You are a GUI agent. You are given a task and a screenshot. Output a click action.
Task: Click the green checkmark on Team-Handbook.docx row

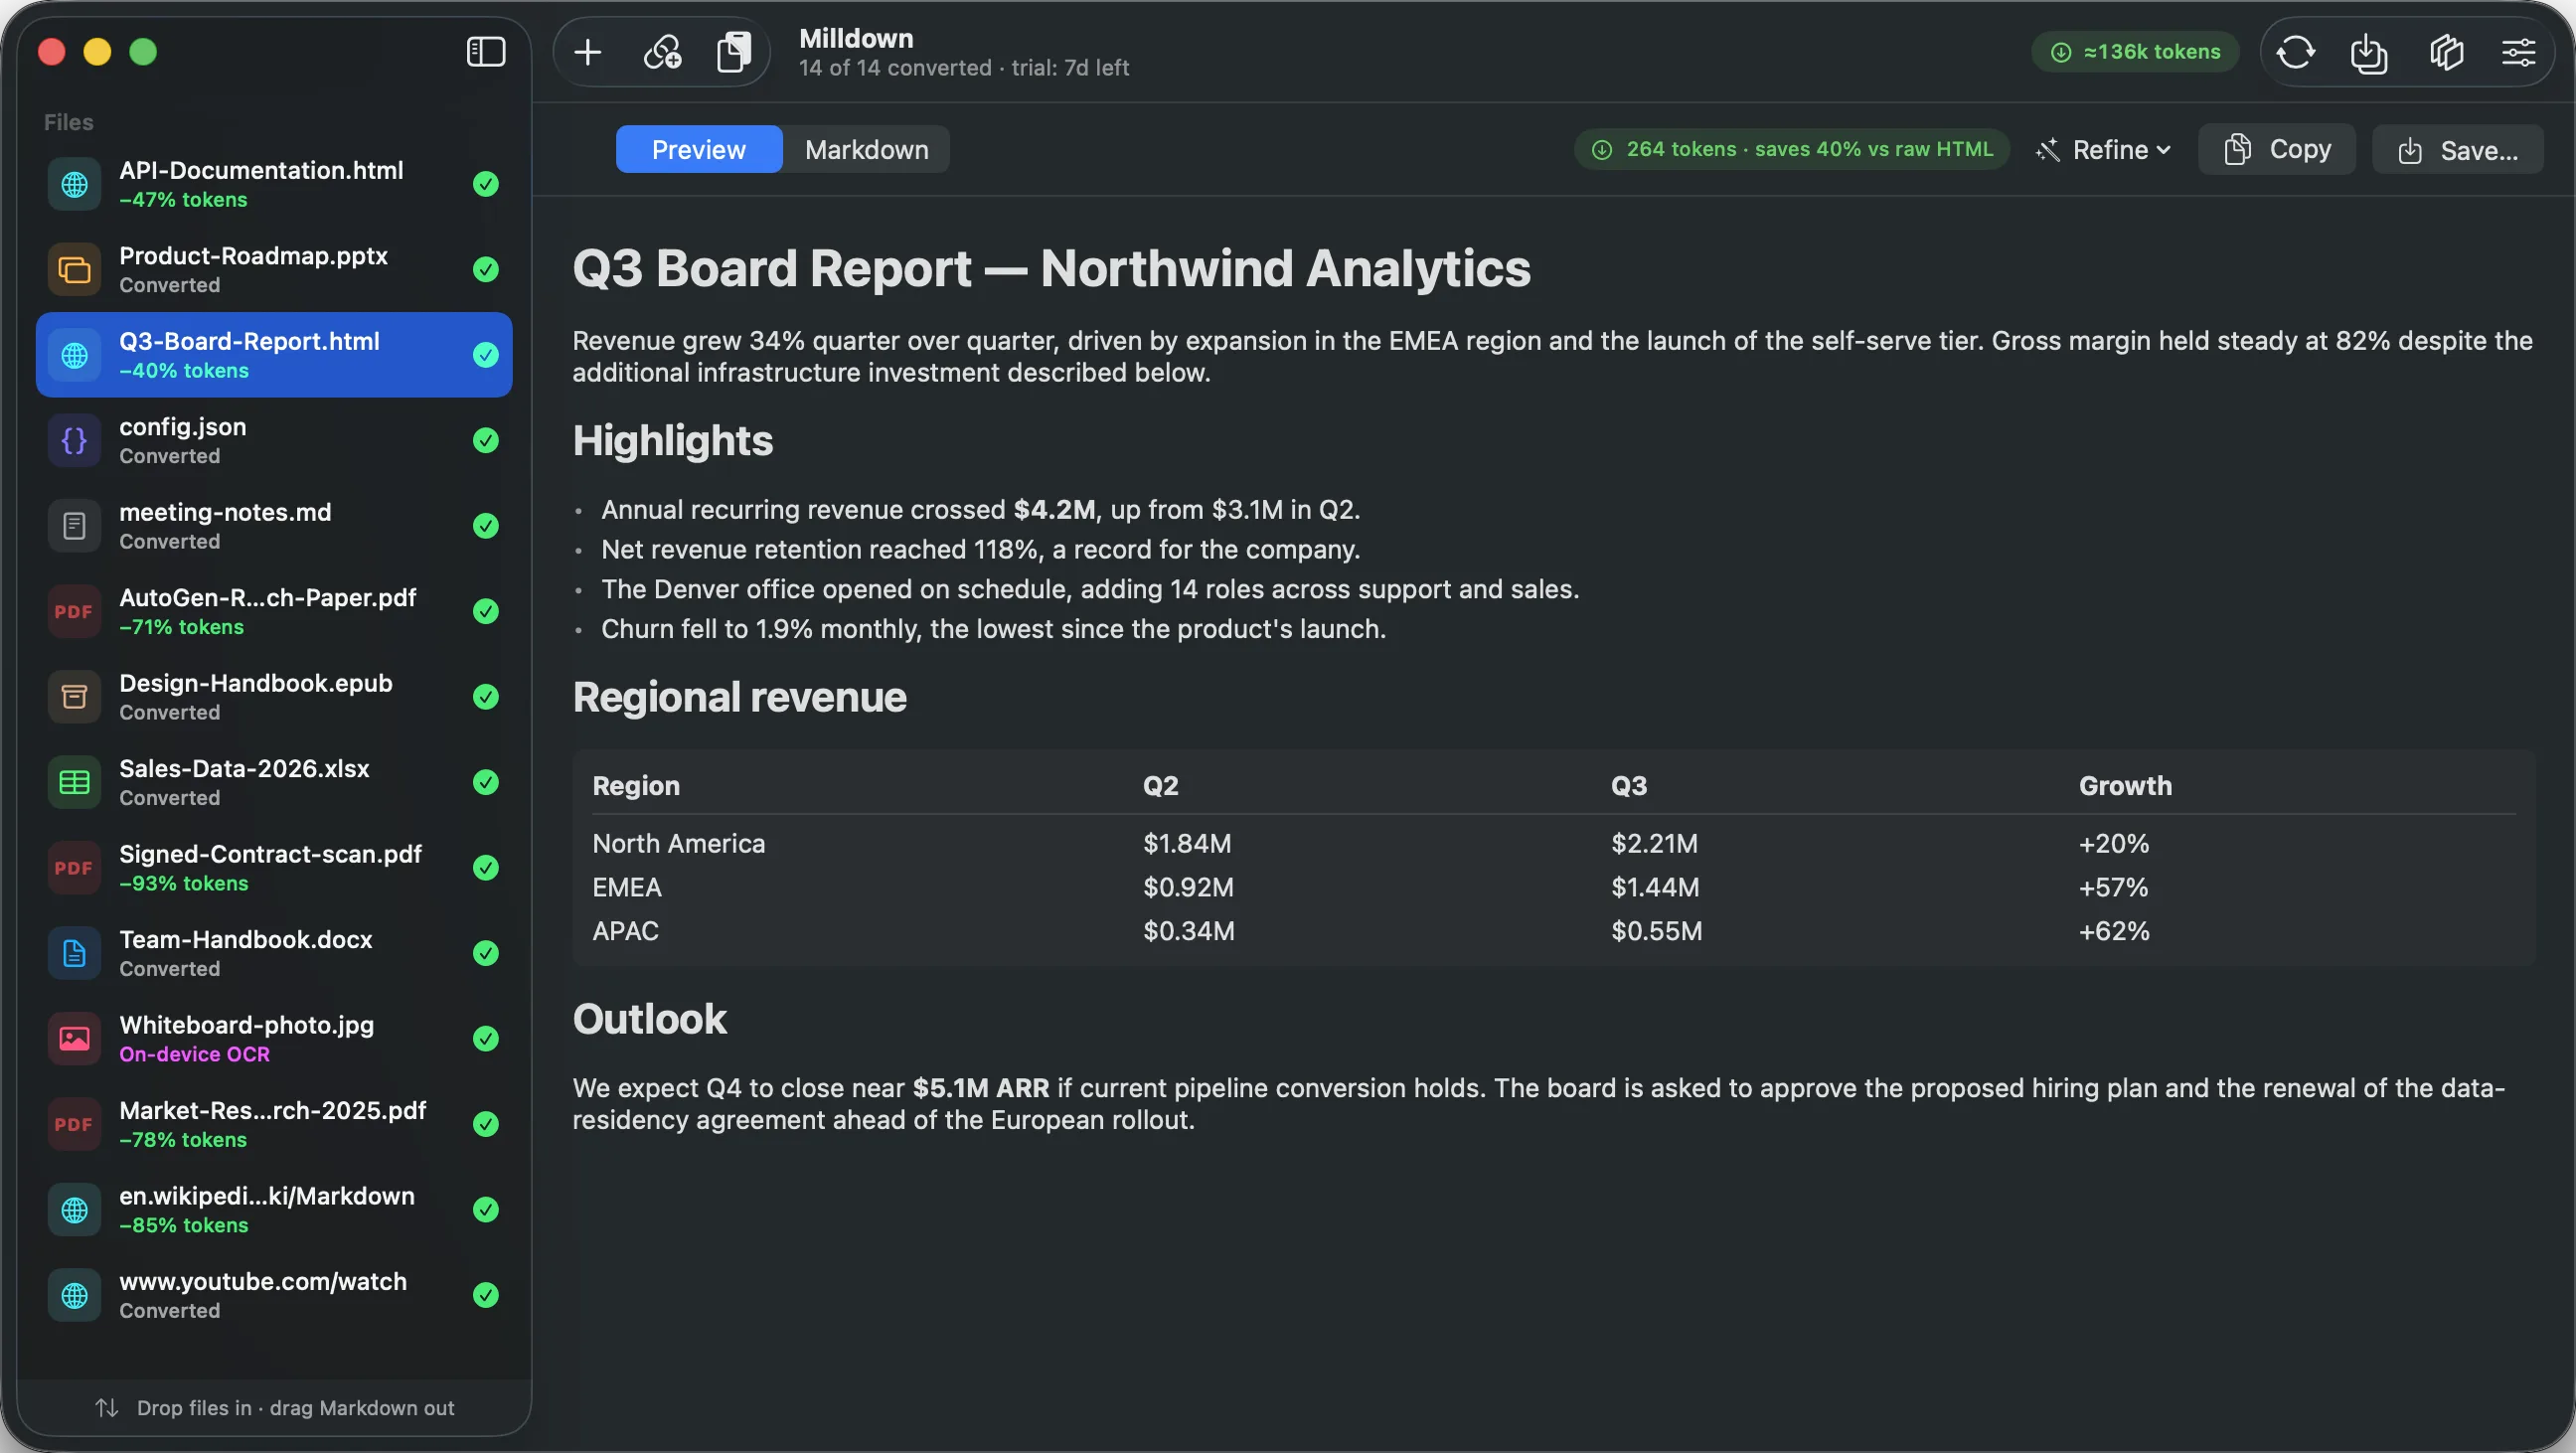486,953
